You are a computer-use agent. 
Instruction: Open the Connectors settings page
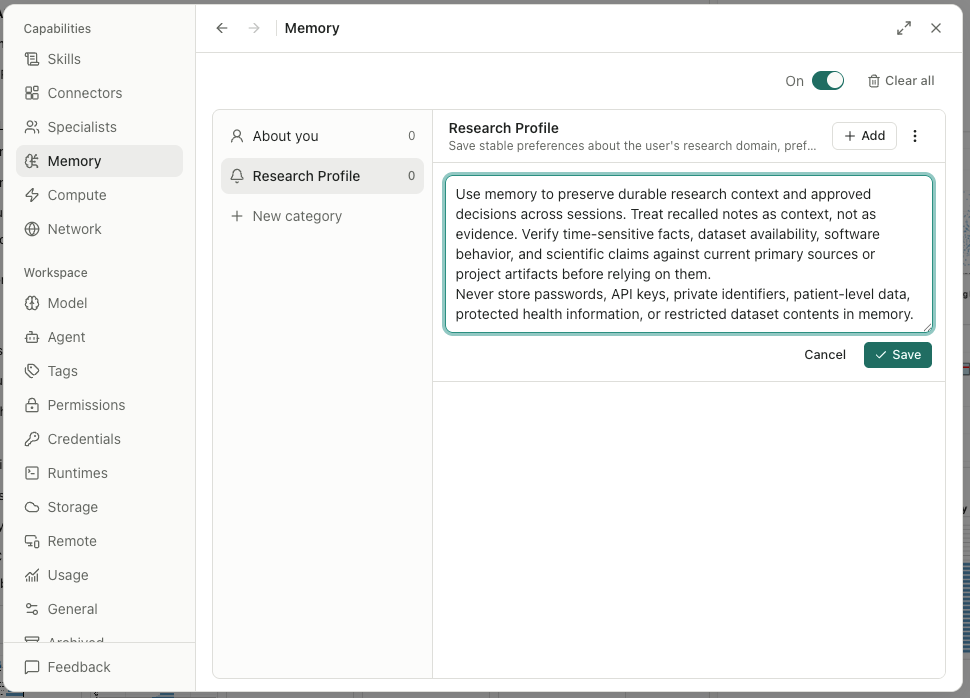100,93
